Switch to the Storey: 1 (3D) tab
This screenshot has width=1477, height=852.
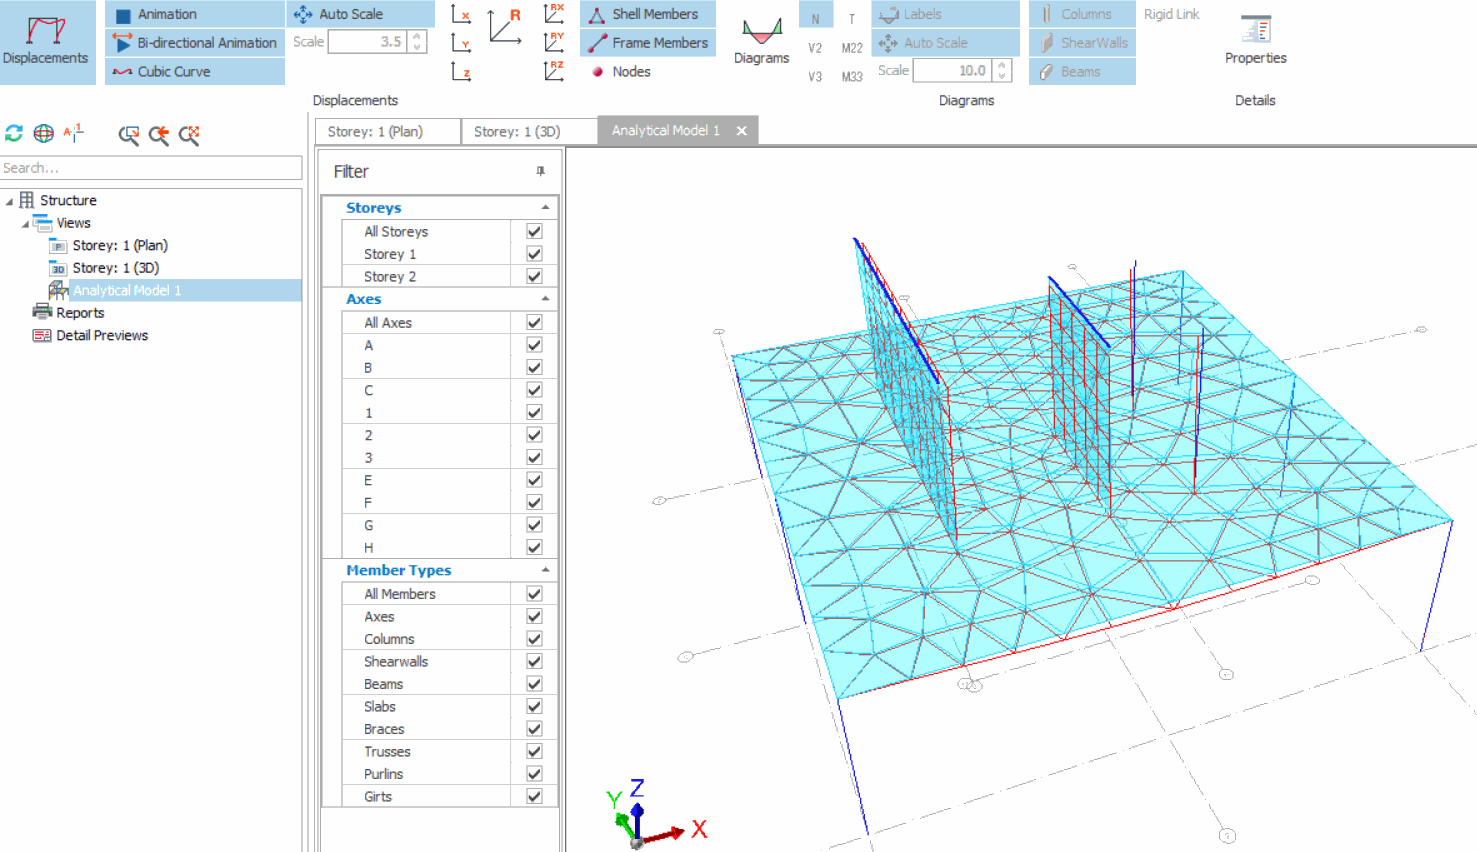[x=517, y=132]
